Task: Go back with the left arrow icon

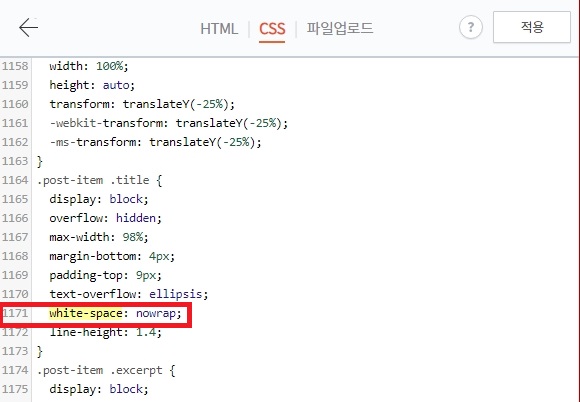Action: point(28,27)
